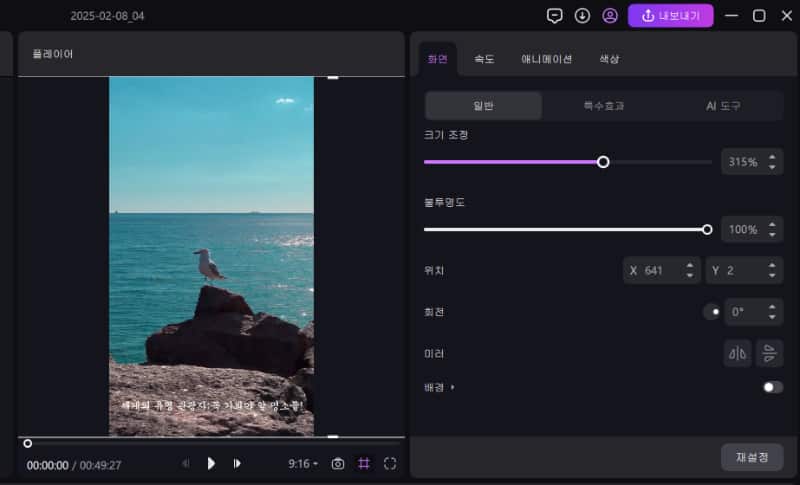Screen dimensions: 800x485
Task: Switch to the 속도 tab
Action: [x=484, y=59]
